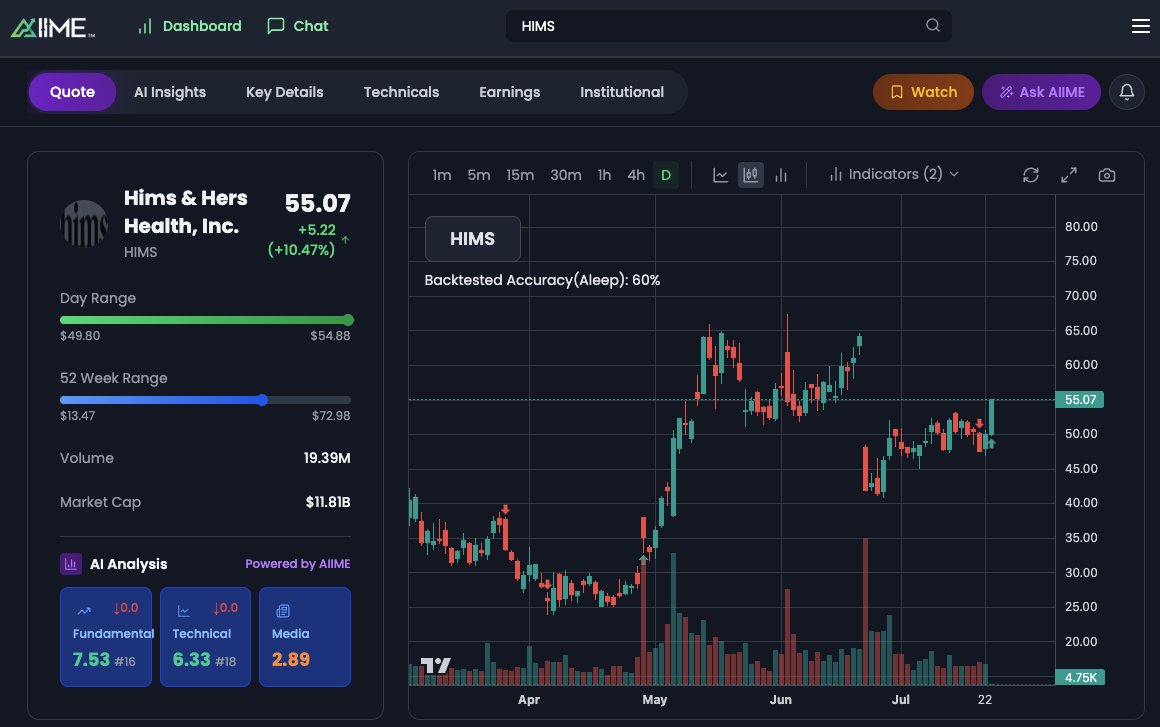Switch to the AI Insights tab
1160x727 pixels.
click(x=170, y=92)
